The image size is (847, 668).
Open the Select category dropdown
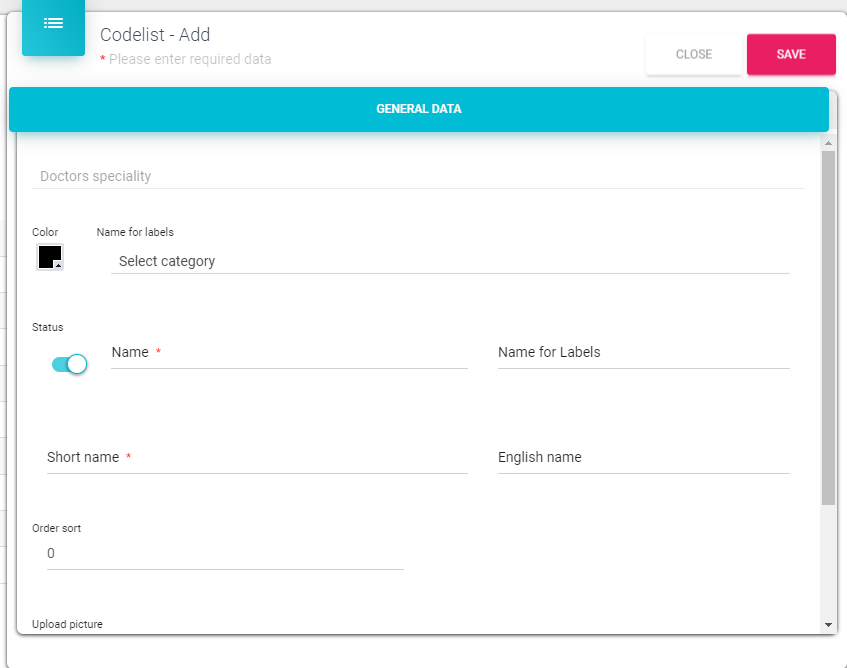pos(450,261)
